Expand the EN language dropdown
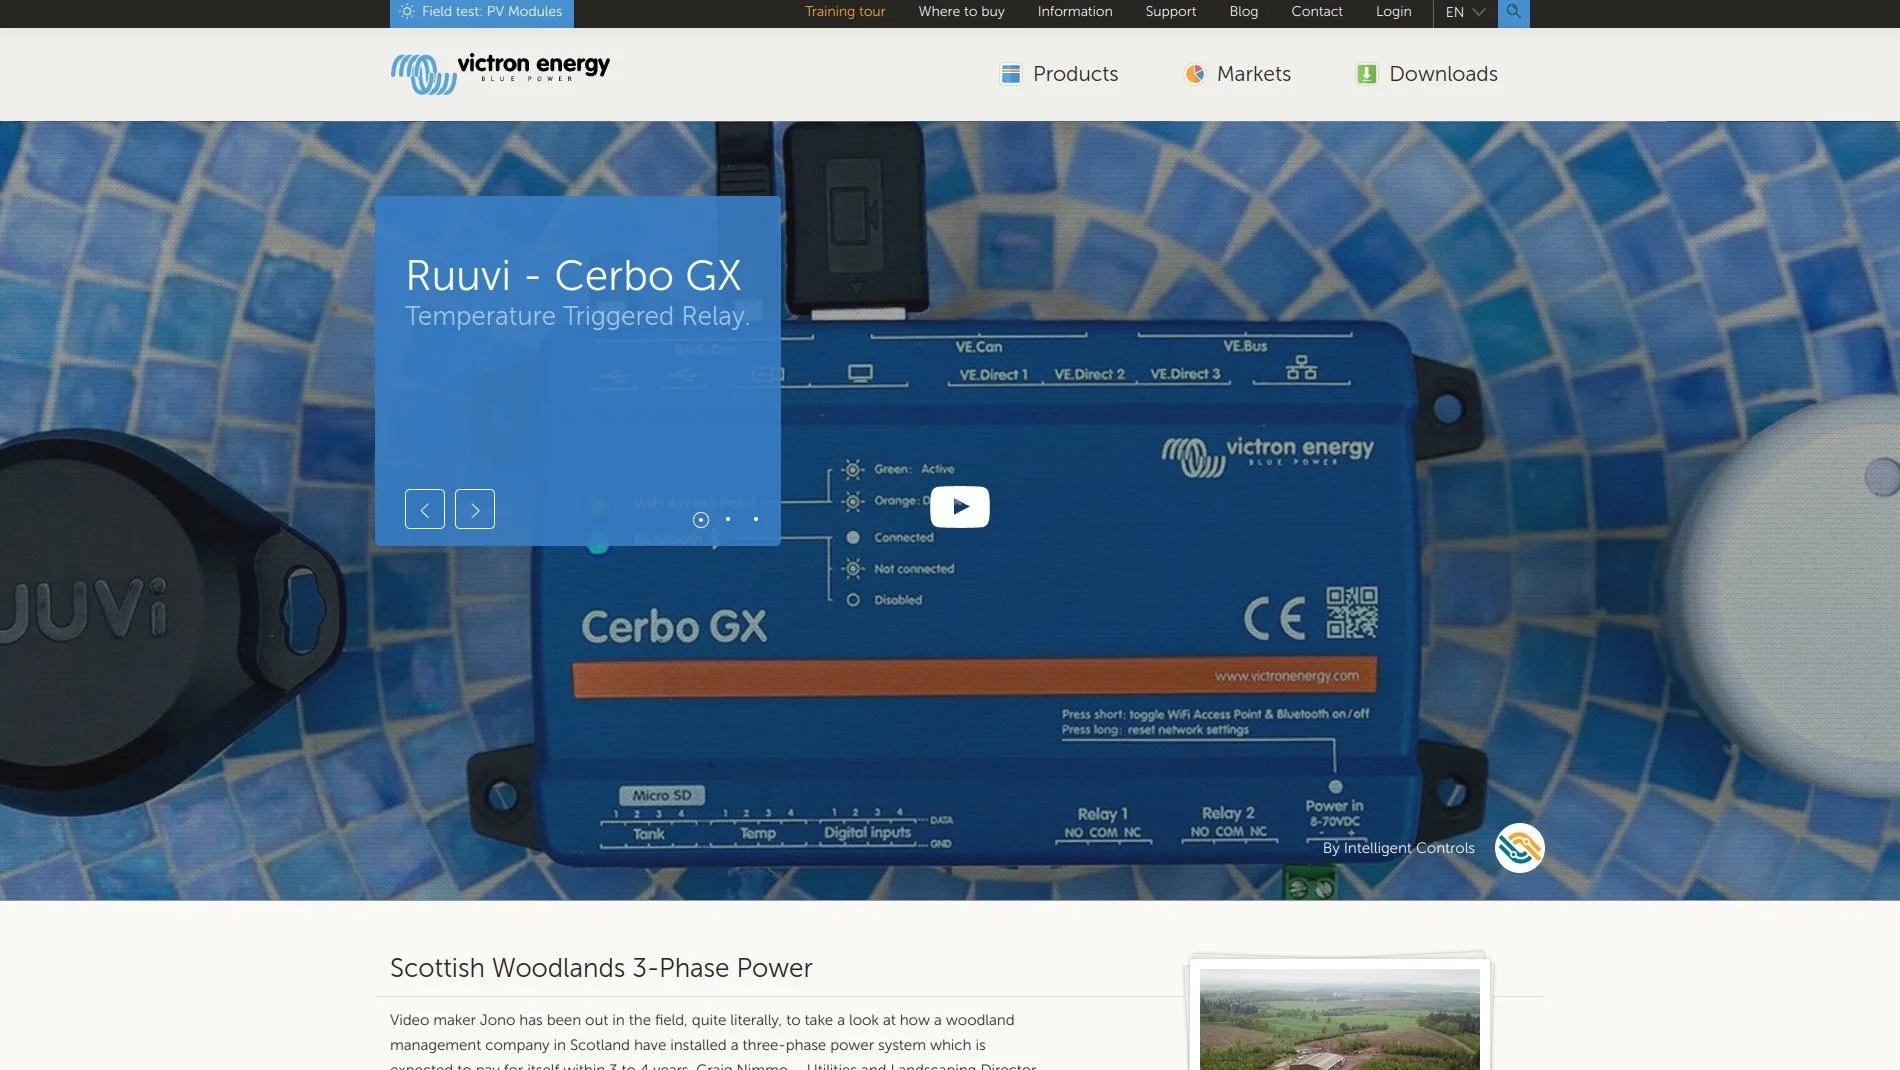The height and width of the screenshot is (1070, 1900). click(x=1465, y=12)
